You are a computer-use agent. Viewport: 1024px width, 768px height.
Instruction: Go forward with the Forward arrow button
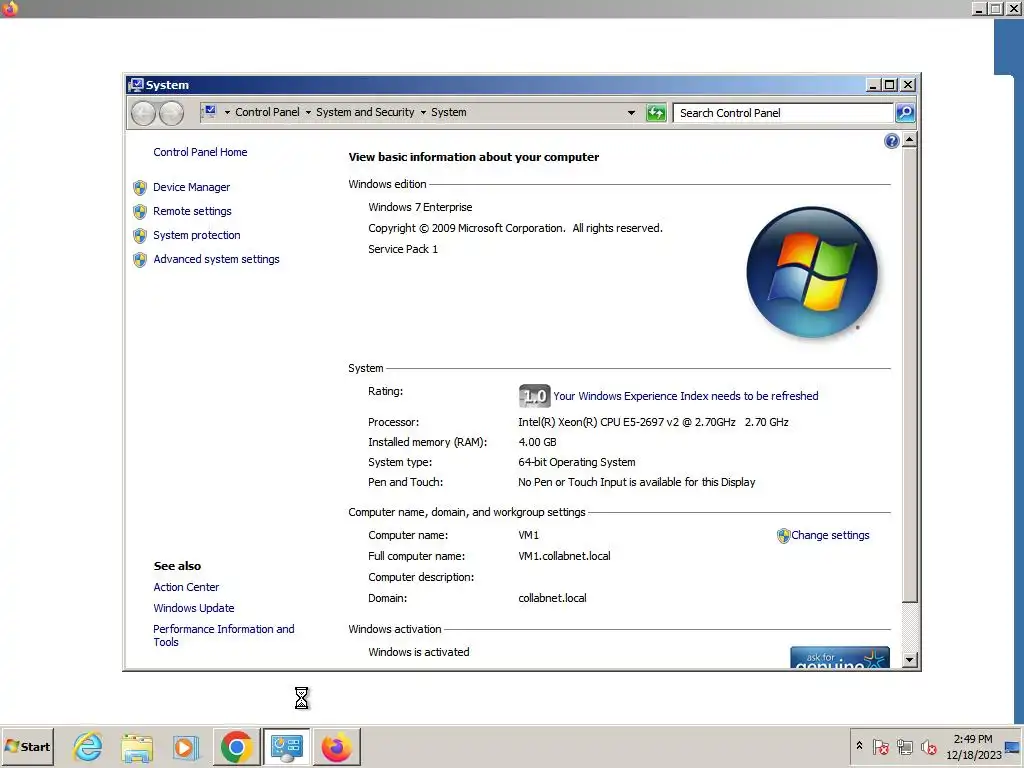click(172, 114)
